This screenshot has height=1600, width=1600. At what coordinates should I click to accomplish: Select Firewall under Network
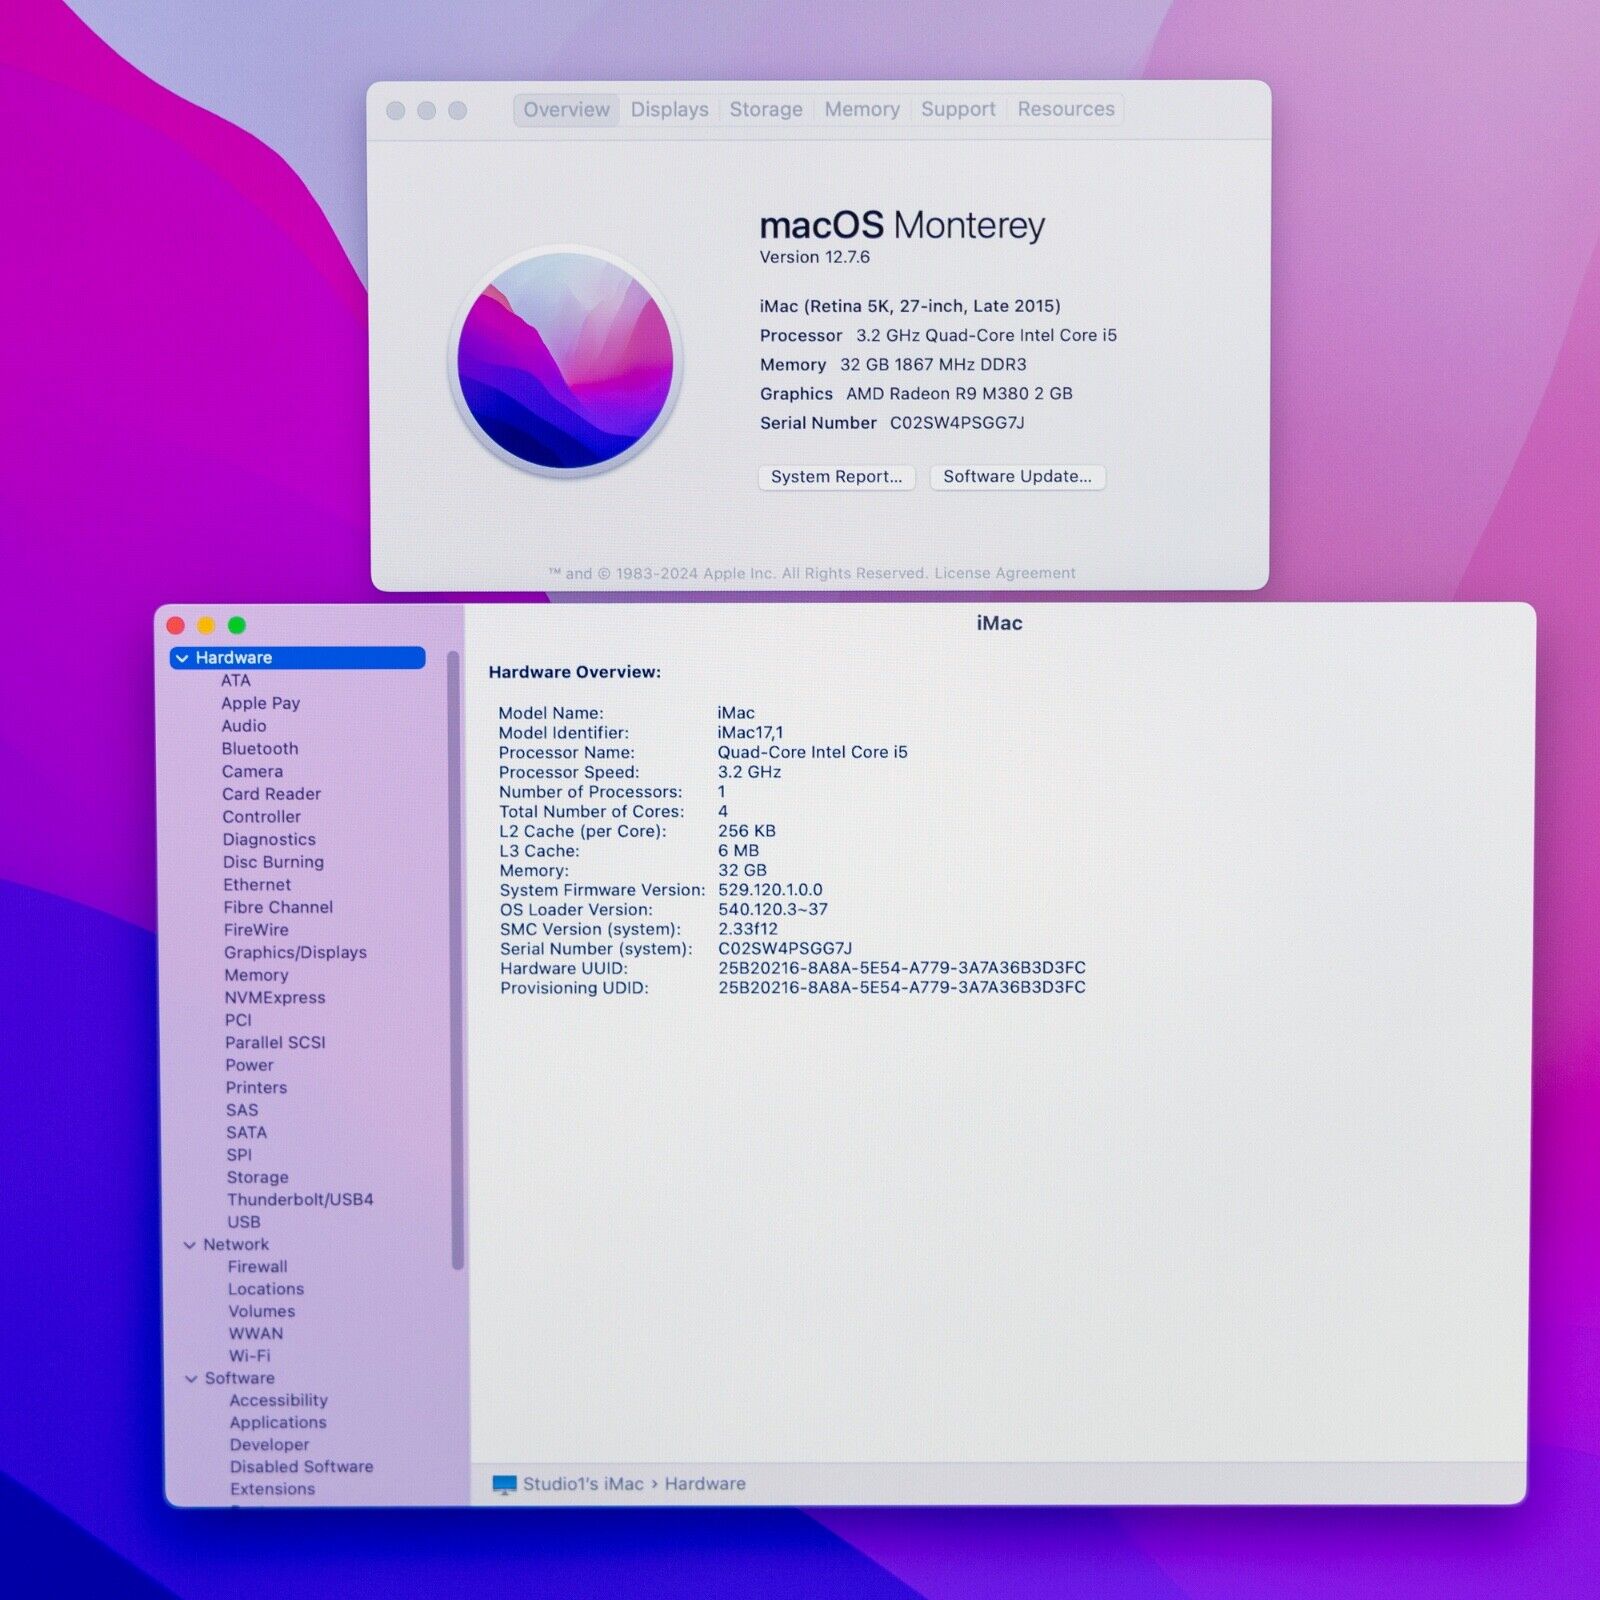point(257,1267)
